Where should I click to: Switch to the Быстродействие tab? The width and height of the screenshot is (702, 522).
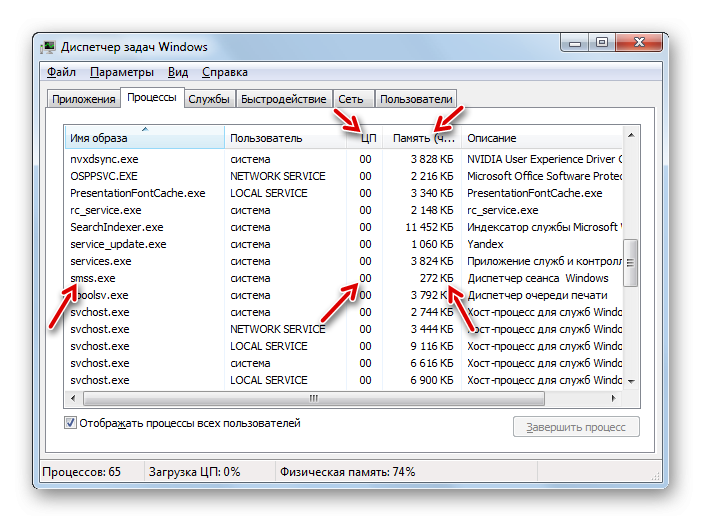click(283, 99)
